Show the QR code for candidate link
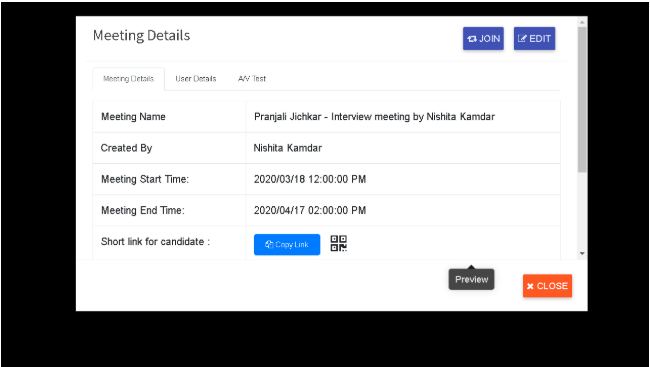The image size is (650, 367). point(339,243)
